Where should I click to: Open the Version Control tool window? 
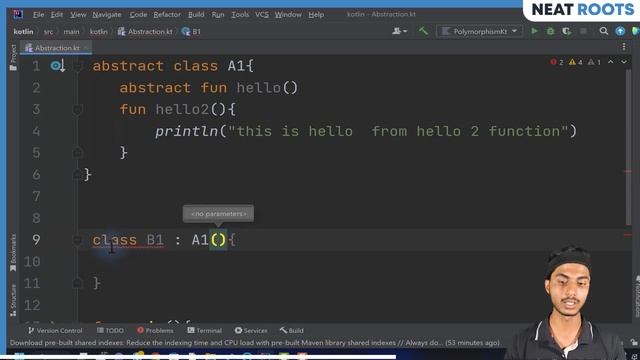[55, 331]
